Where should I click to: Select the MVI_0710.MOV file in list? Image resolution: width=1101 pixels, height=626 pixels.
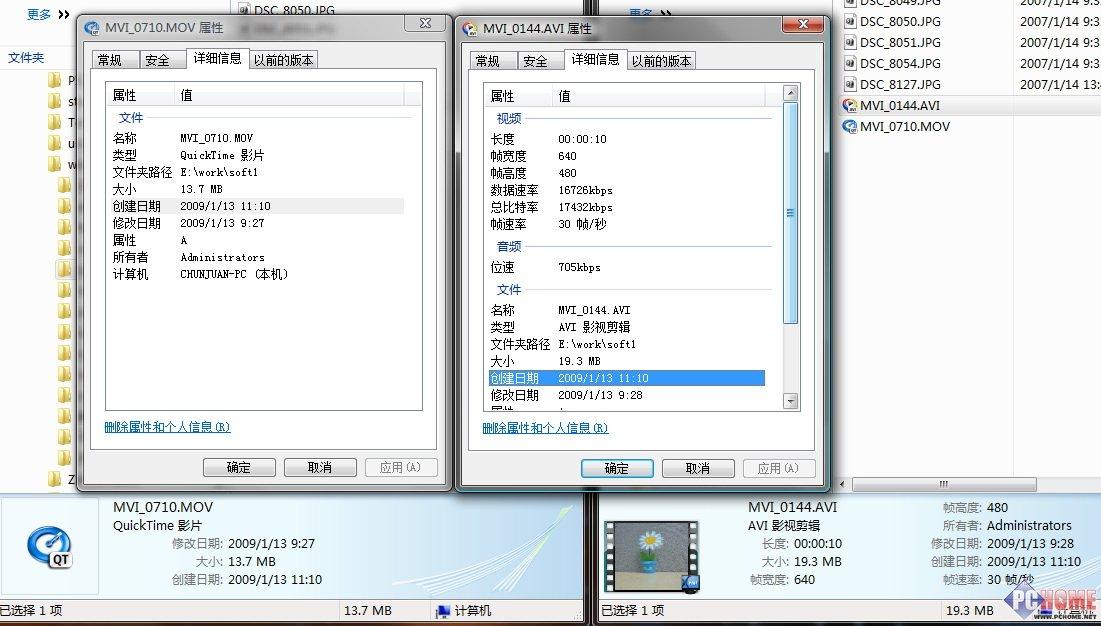896,126
